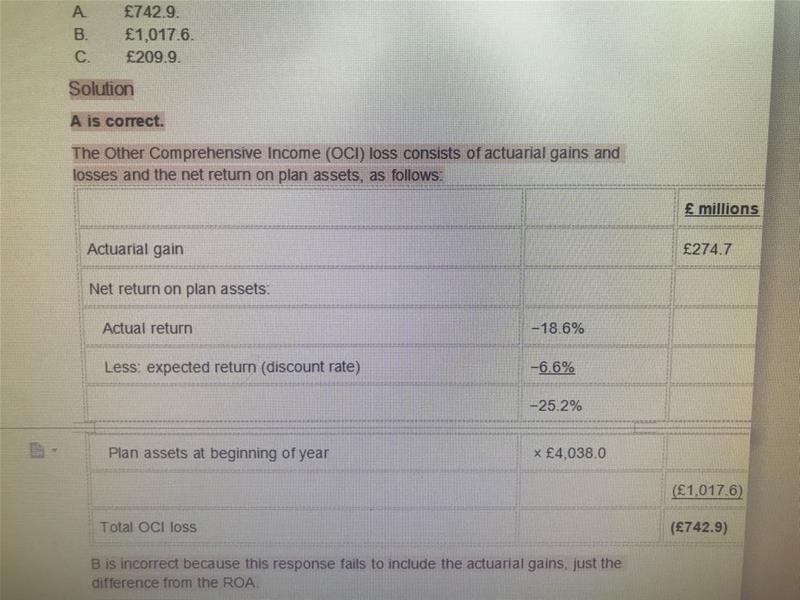Click the Total OCI loss label

(148, 527)
